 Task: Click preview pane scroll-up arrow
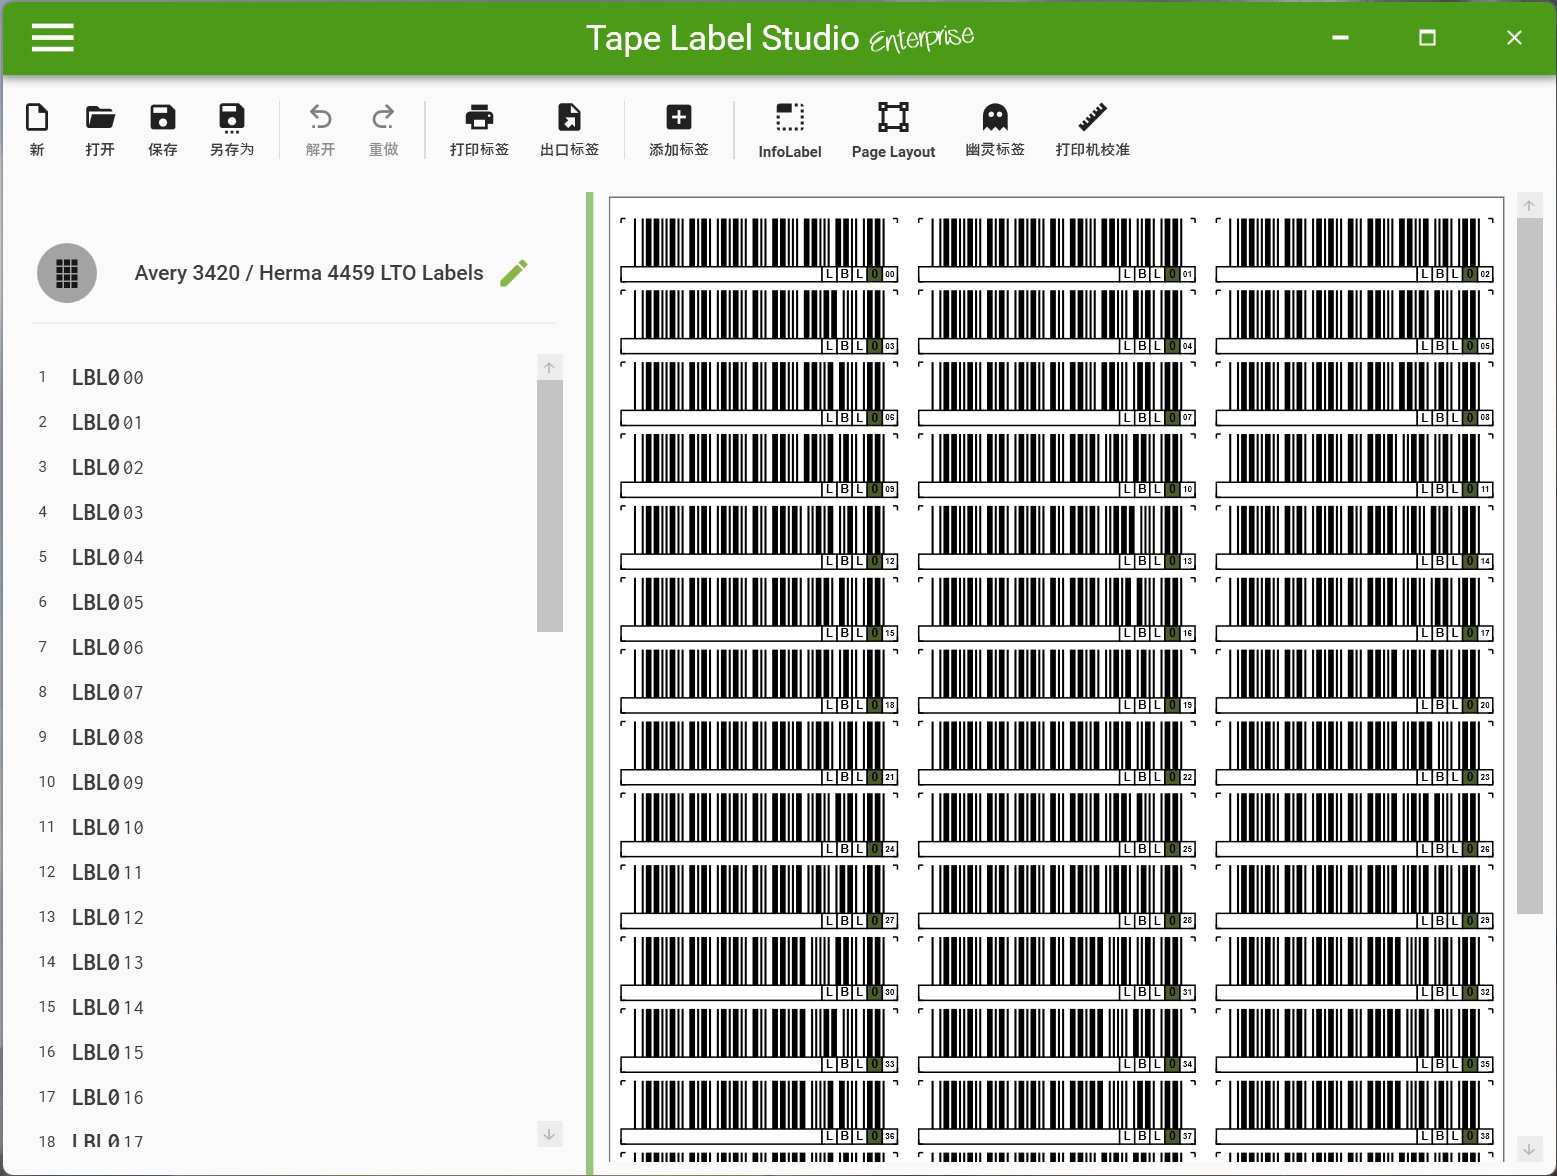tap(1529, 205)
